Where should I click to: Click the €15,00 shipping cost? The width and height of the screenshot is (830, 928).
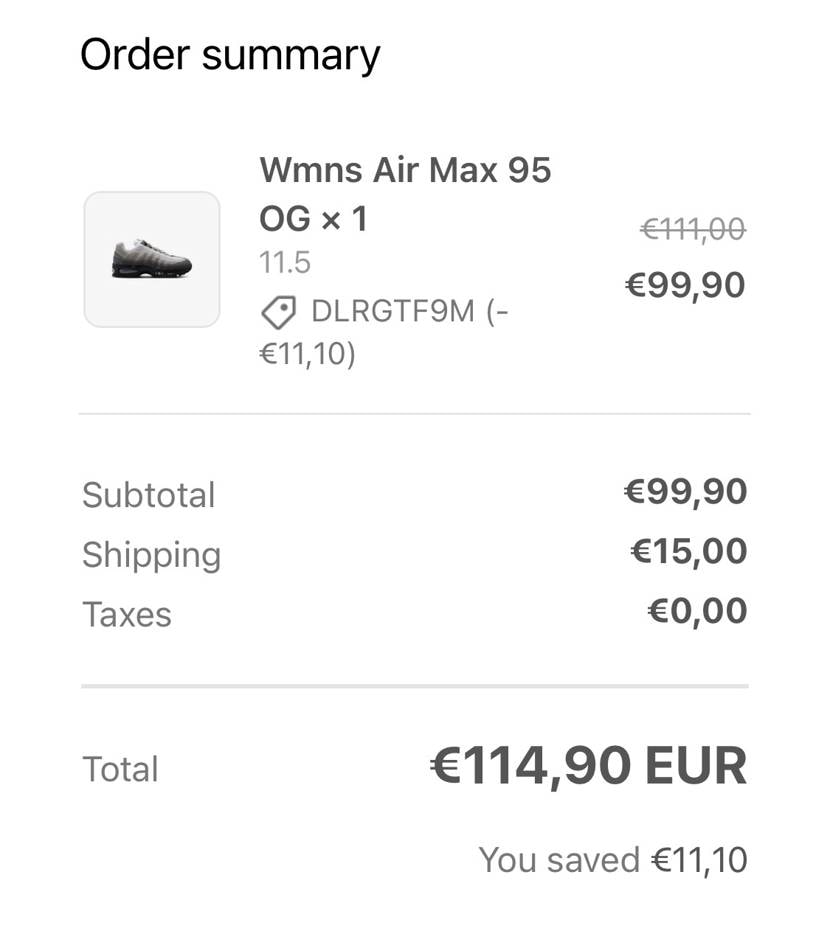point(689,551)
